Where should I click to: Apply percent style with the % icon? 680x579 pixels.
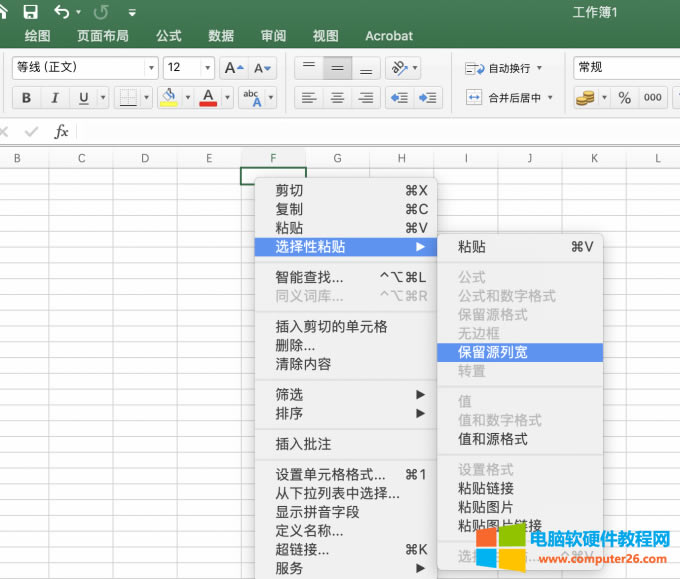624,98
